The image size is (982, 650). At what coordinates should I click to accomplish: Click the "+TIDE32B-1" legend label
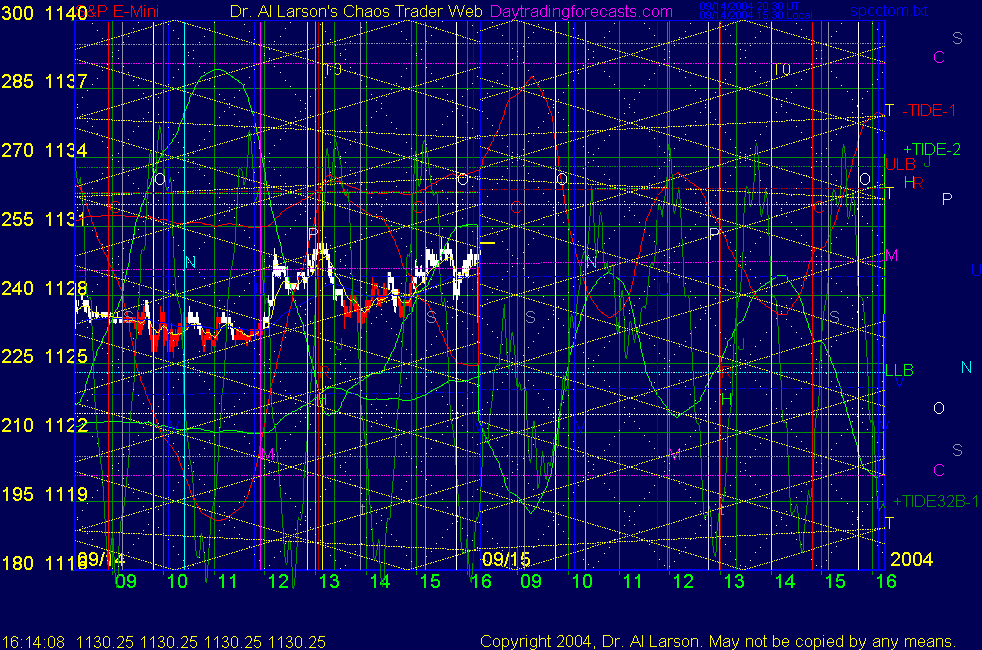936,501
